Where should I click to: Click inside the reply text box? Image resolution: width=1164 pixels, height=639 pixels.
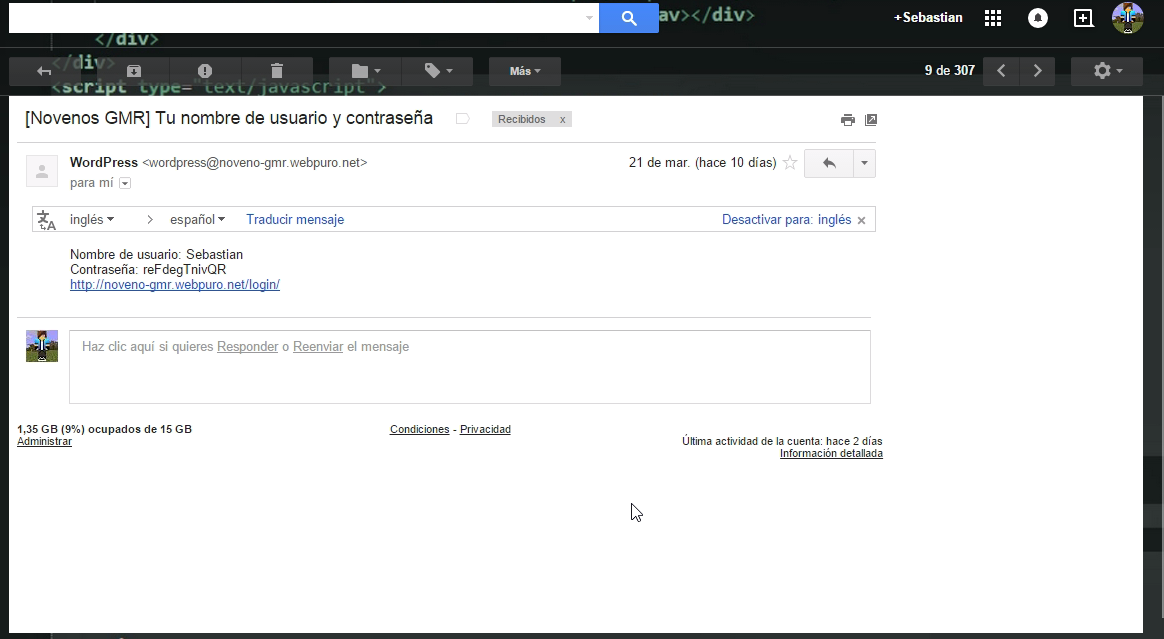[469, 367]
